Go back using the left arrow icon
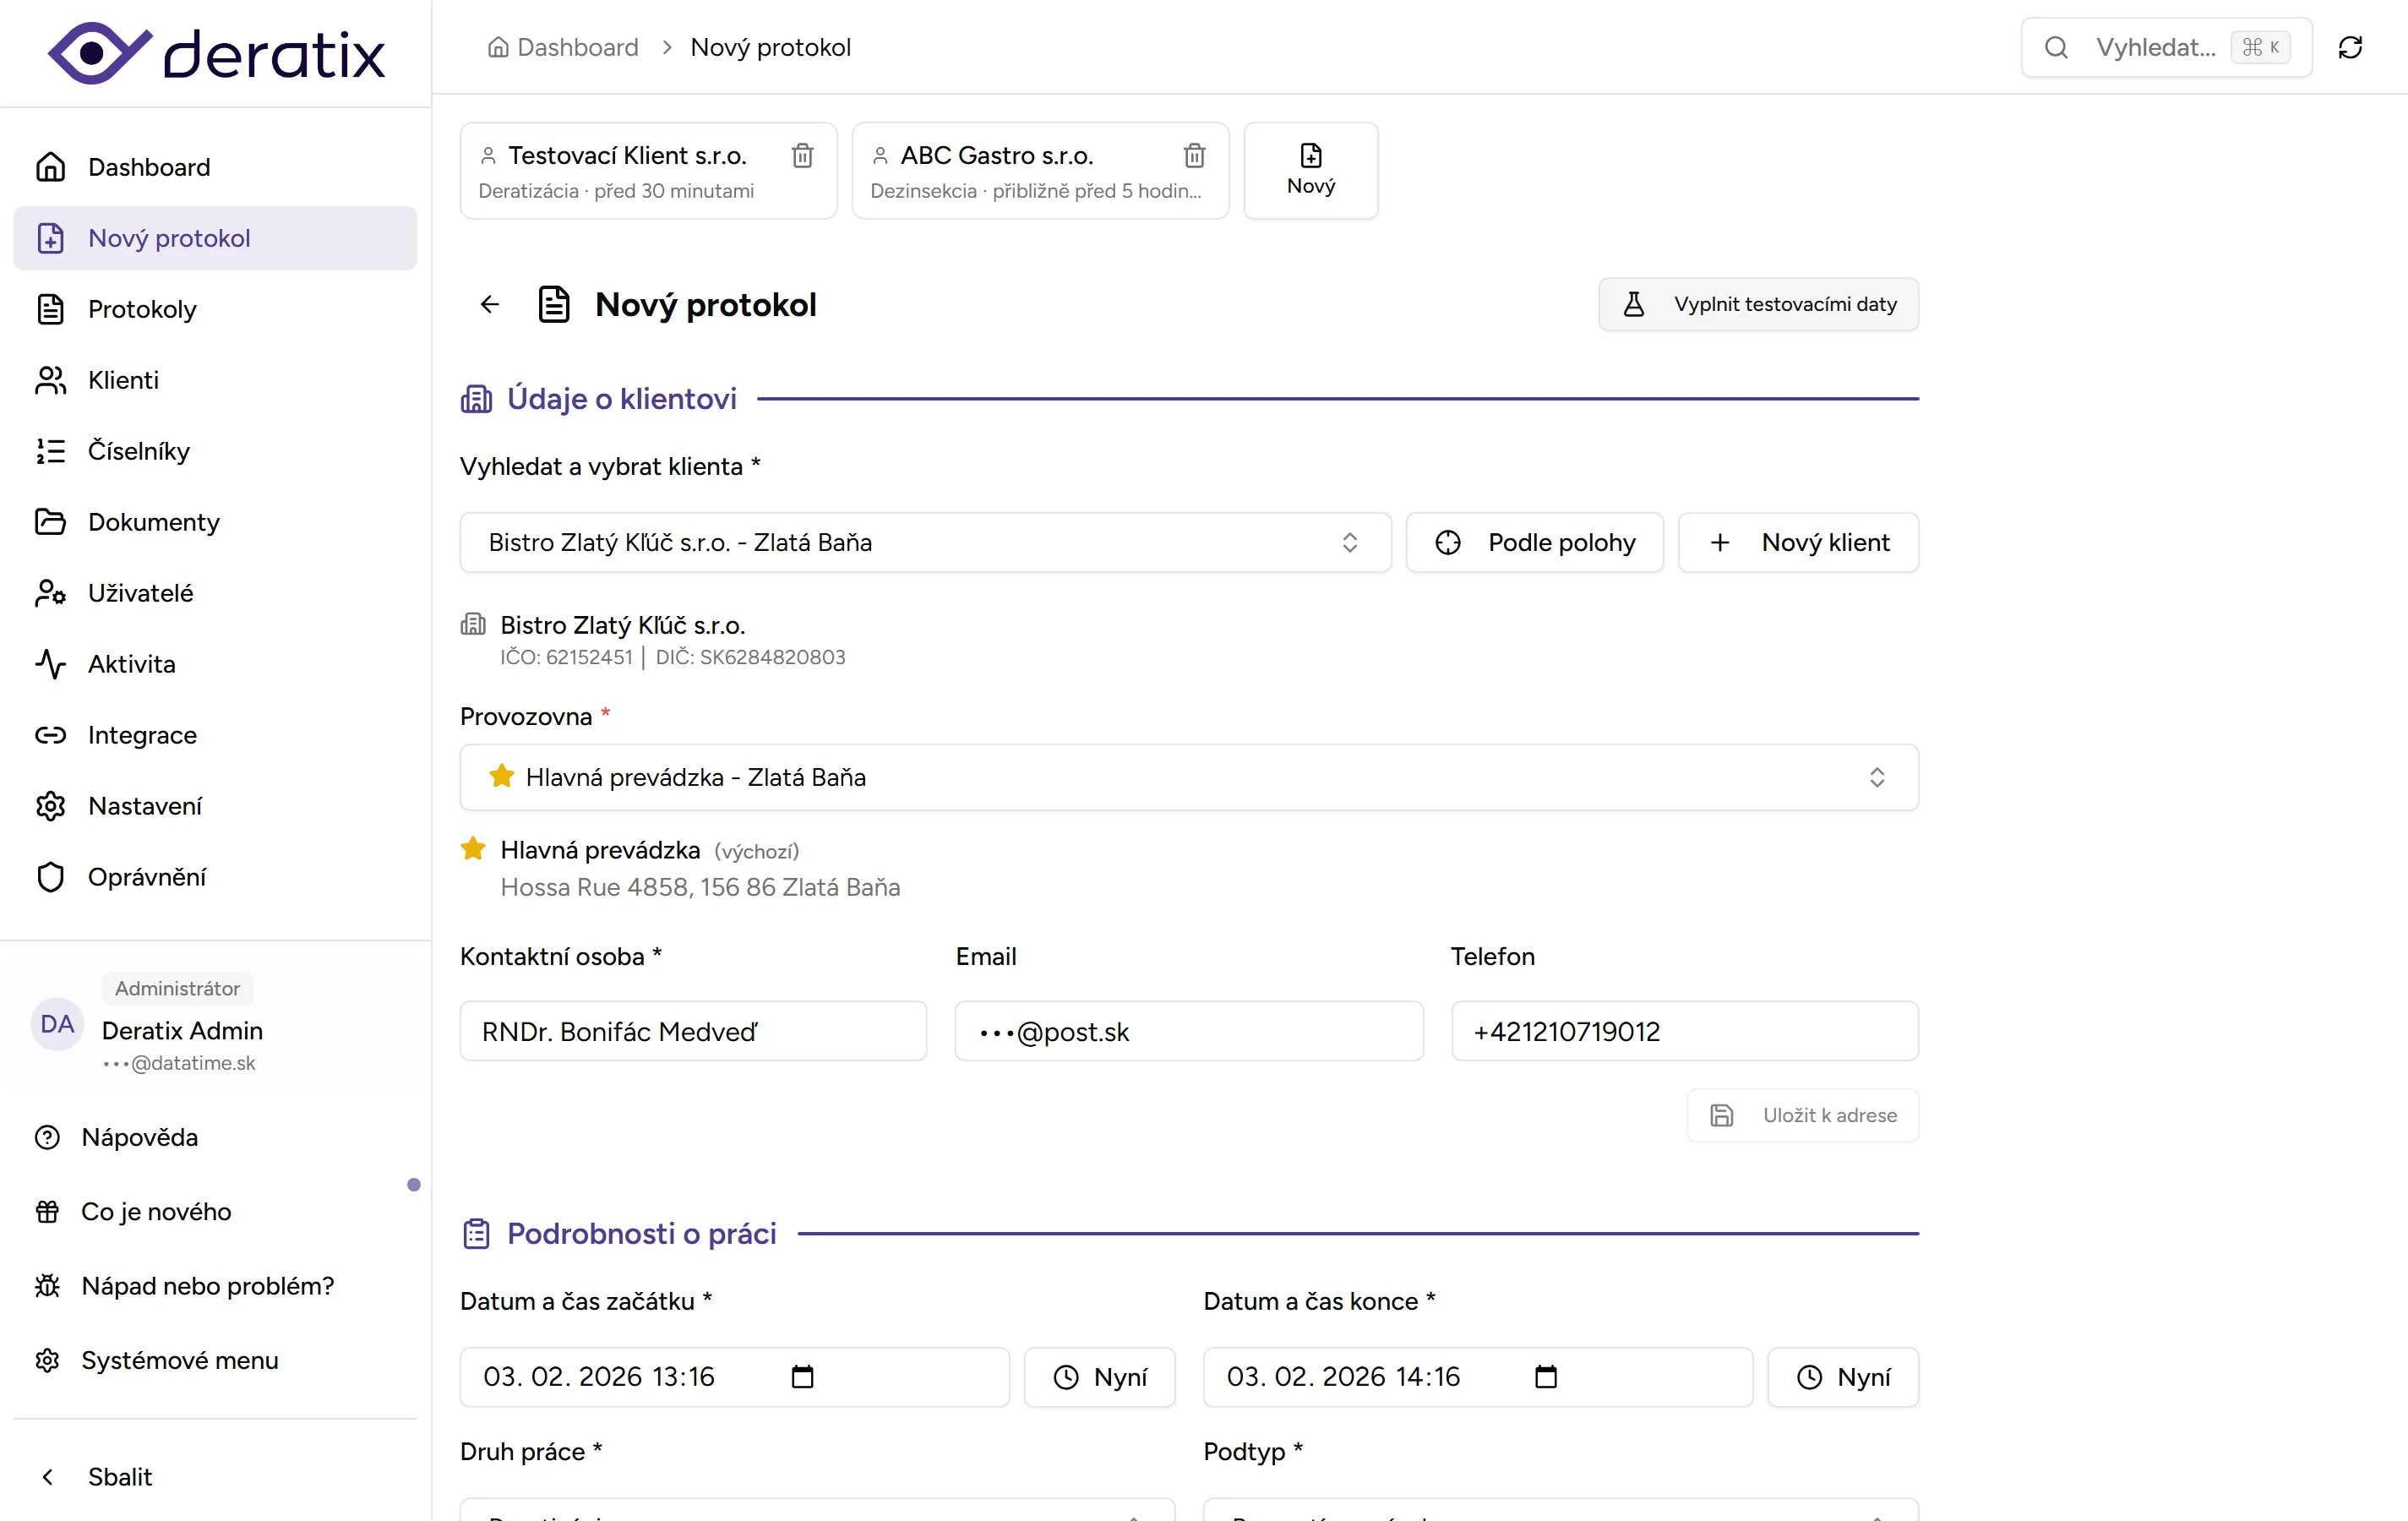This screenshot has height=1521, width=2408. [x=489, y=304]
